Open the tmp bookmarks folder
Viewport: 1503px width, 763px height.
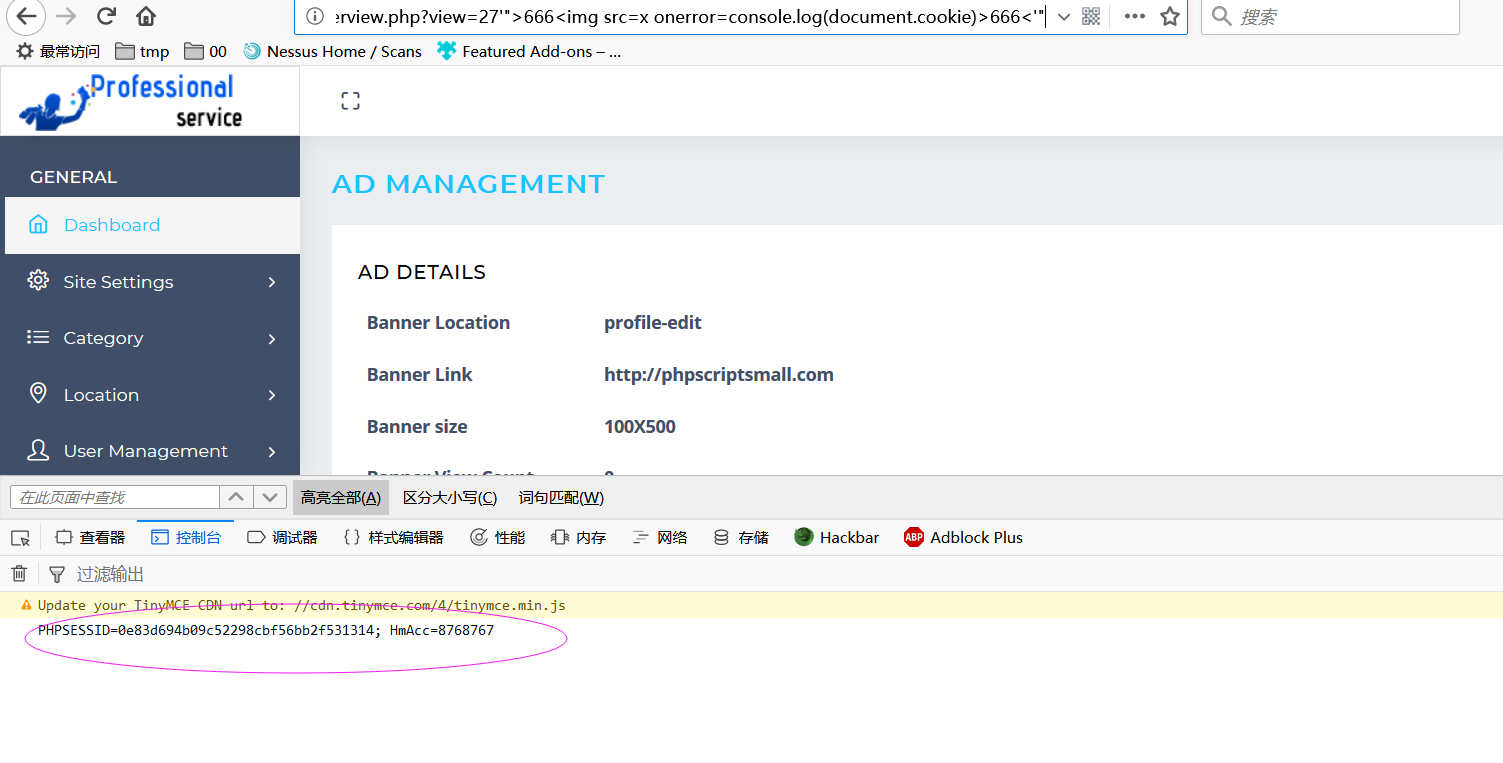click(142, 51)
